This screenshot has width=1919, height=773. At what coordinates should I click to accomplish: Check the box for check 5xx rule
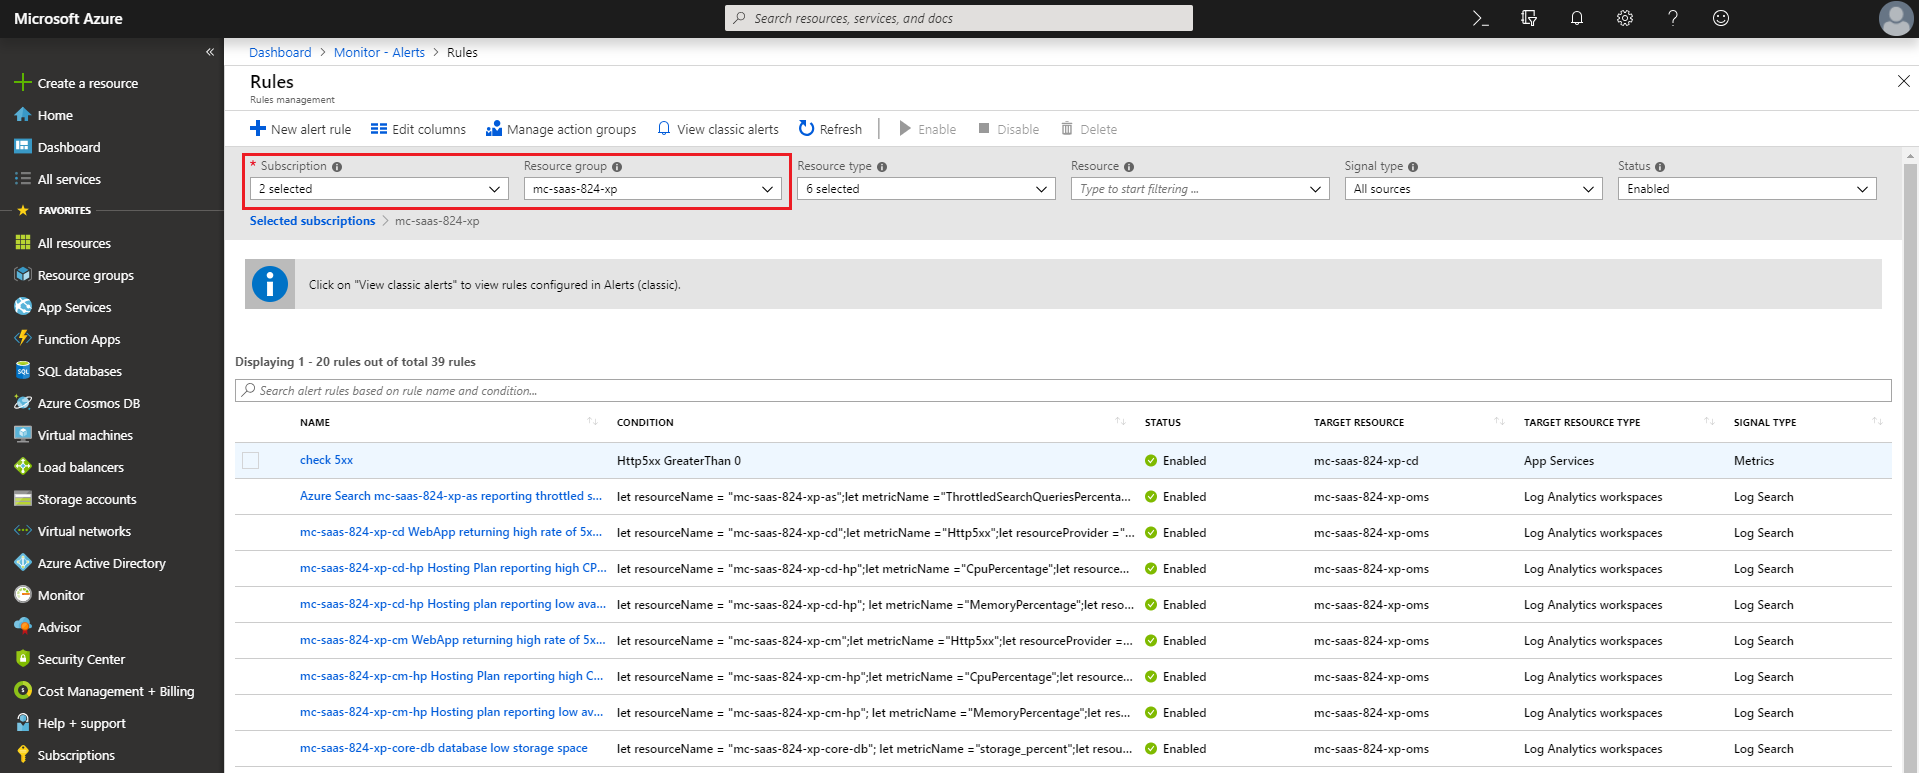pyautogui.click(x=251, y=460)
